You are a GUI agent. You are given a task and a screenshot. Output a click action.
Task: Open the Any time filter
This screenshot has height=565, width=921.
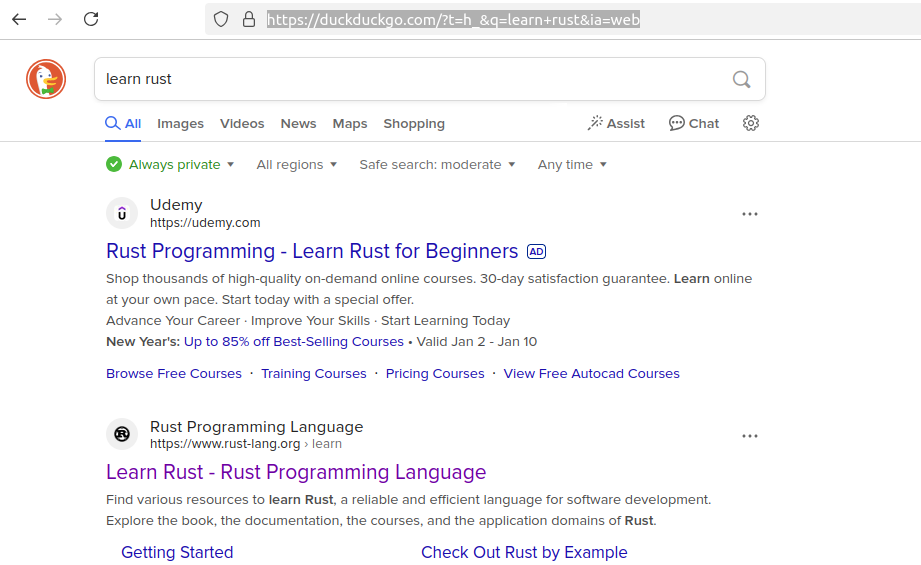572,164
